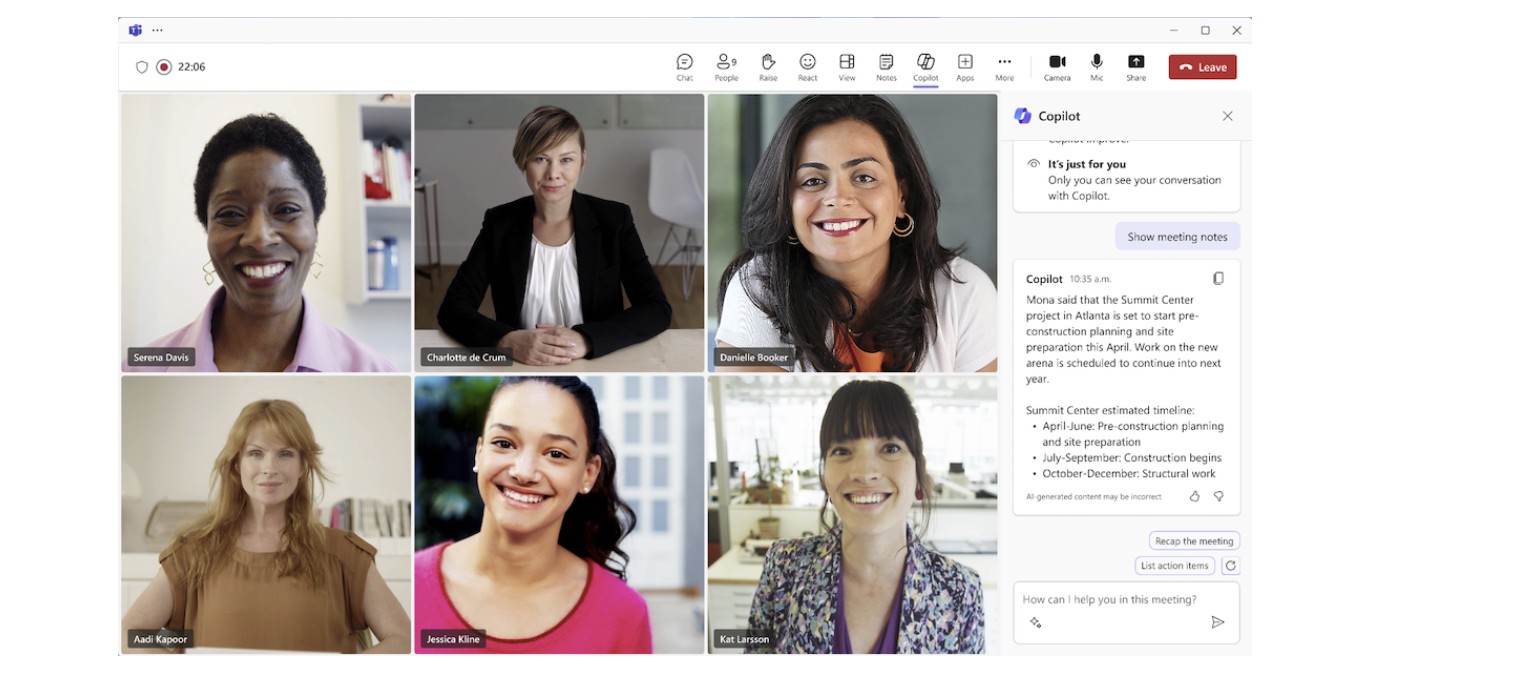The width and height of the screenshot is (1531, 694).
Task: Mute the microphone with Mic button
Action: click(x=1097, y=66)
